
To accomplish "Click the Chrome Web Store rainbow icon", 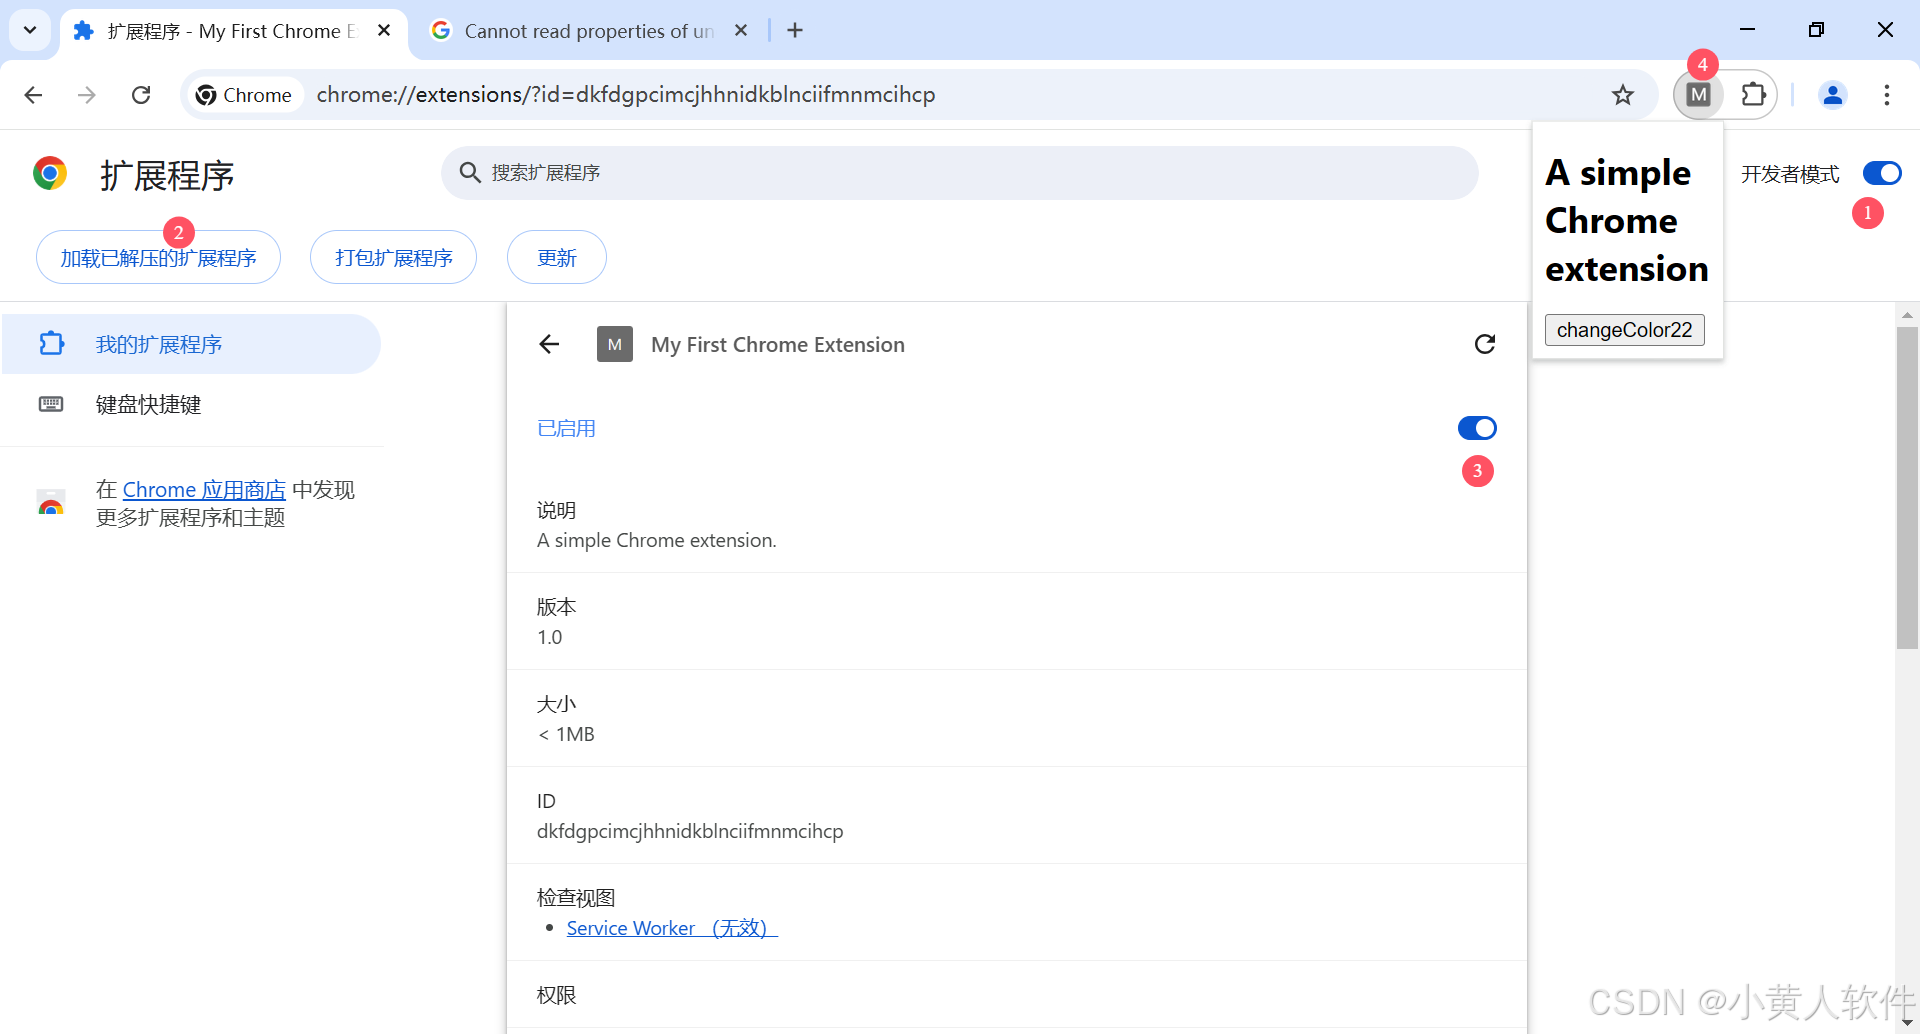I will [51, 504].
